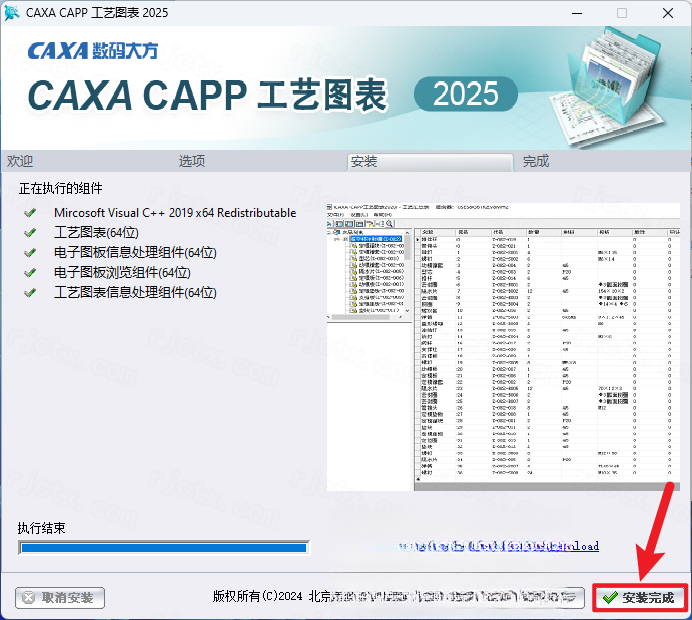Click checkmark beside 电子图板信息处理组件(64位)
692x620 pixels.
coord(30,253)
